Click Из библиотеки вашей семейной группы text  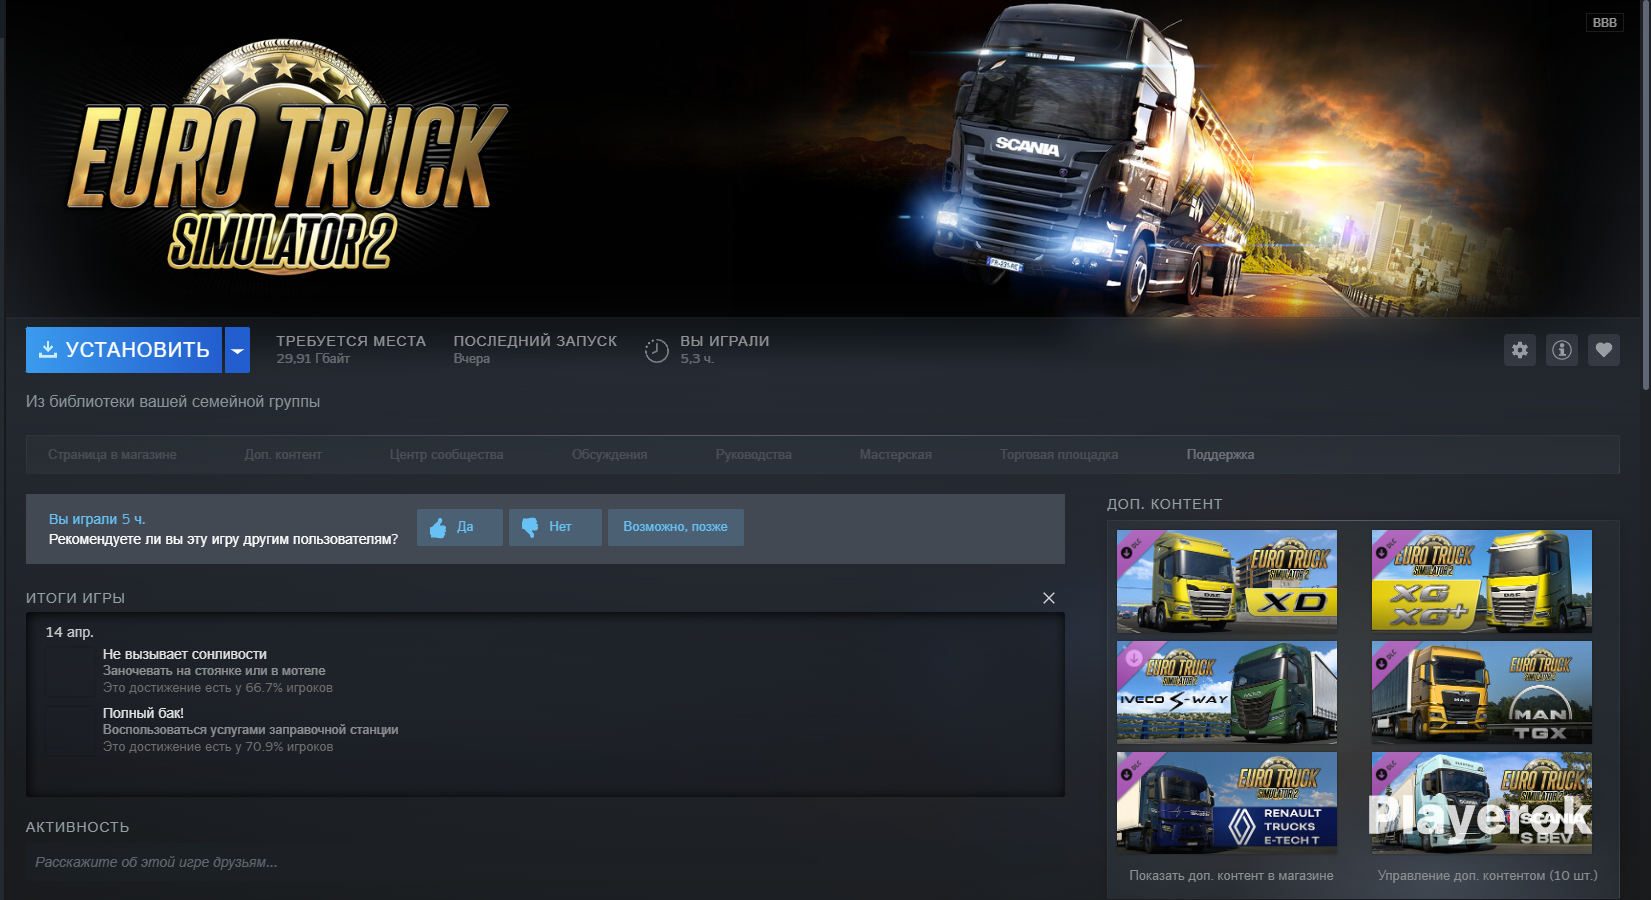tap(173, 402)
